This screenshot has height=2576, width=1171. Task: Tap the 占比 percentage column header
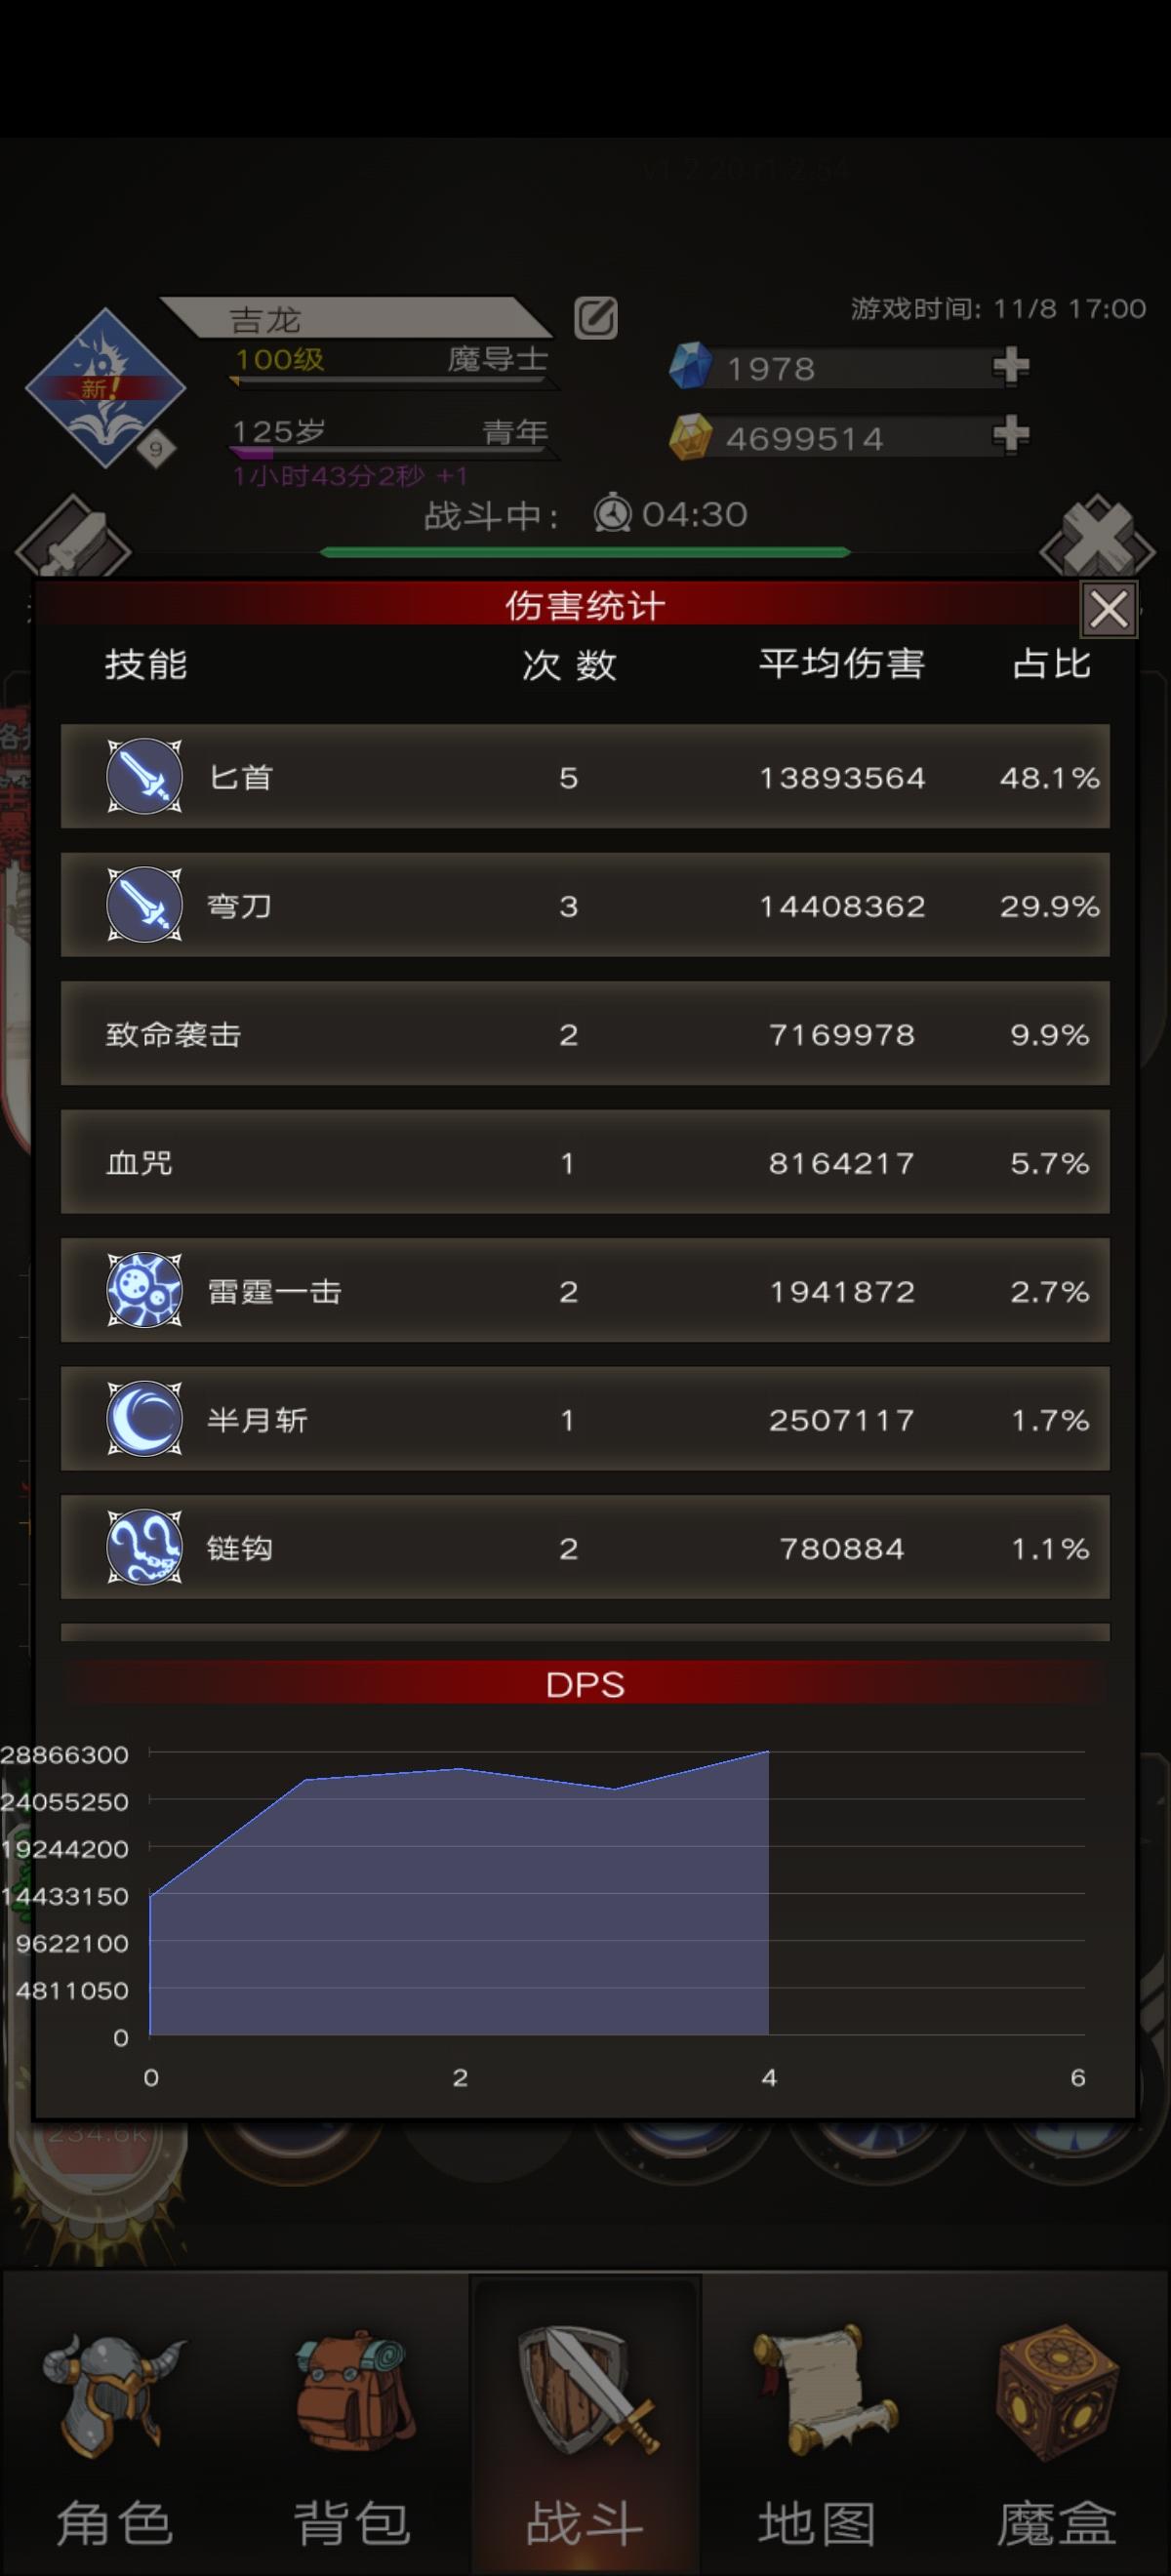point(1051,664)
